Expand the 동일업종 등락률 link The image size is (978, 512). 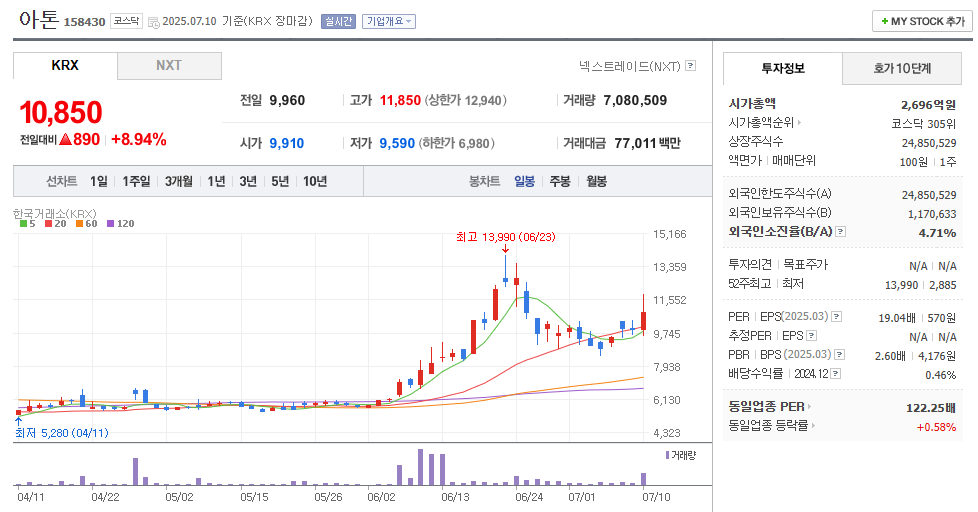tap(772, 425)
